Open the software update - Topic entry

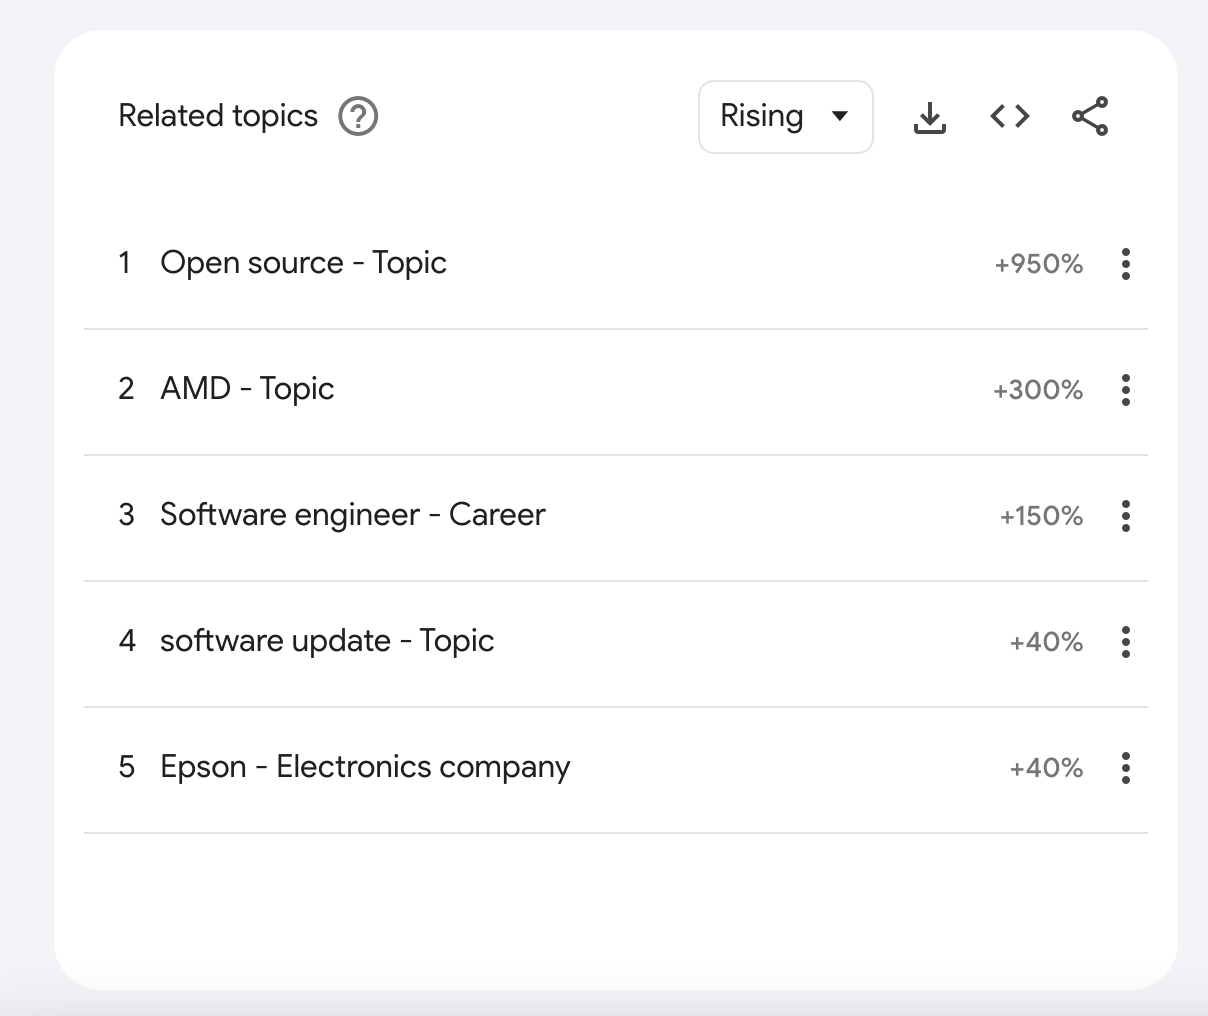tap(327, 641)
